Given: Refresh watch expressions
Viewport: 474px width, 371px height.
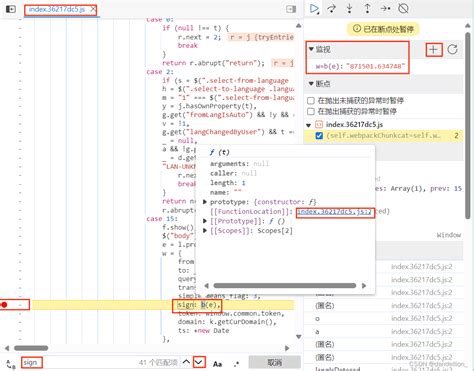Looking at the screenshot, I should [452, 50].
